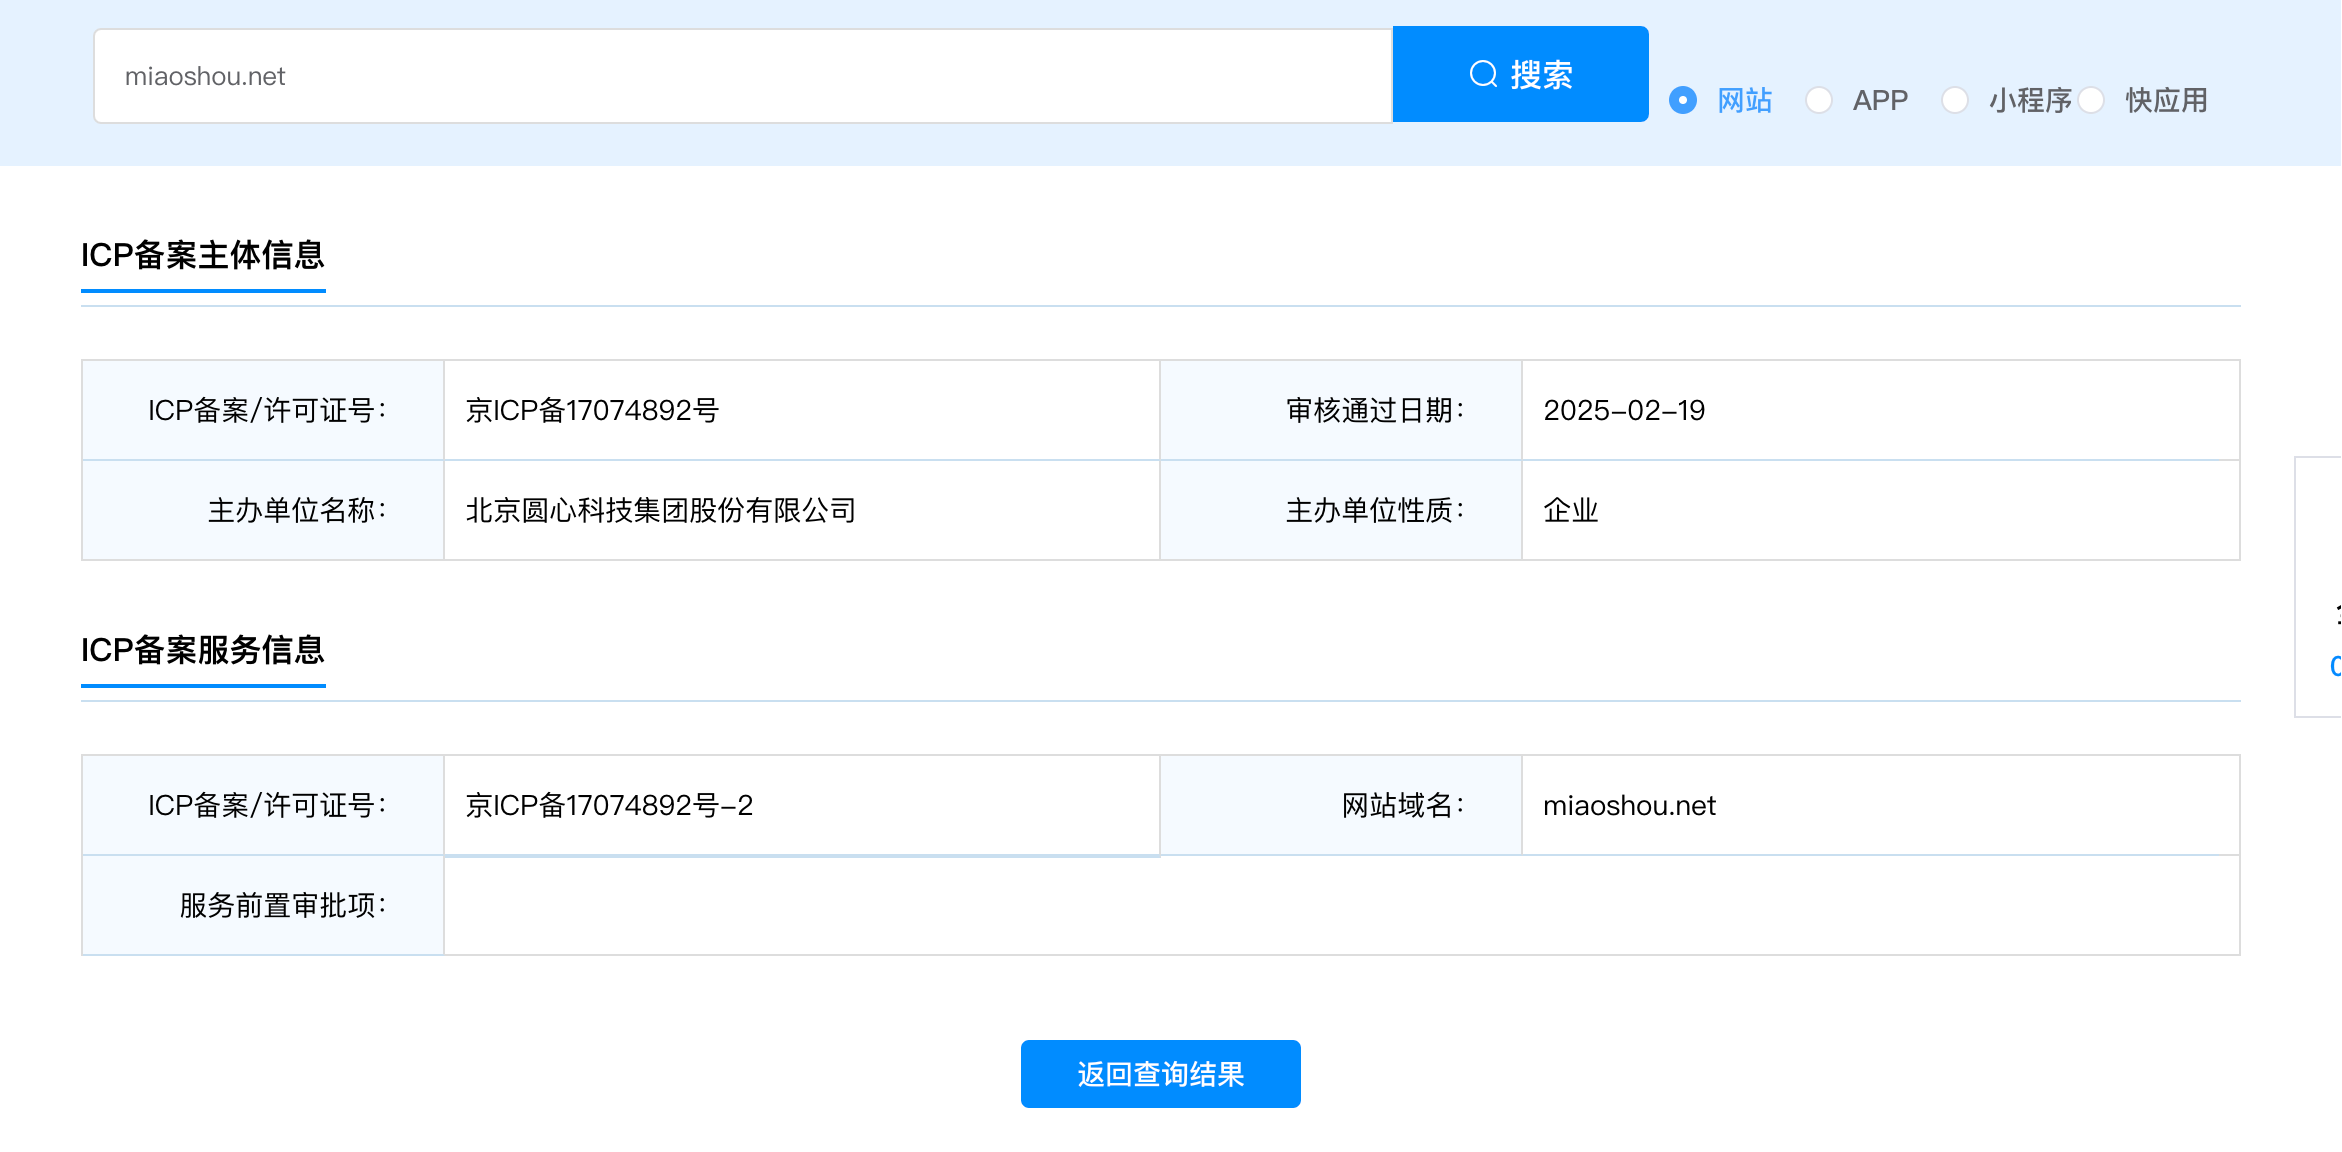Click the miaoshou.net search input field
This screenshot has height=1152, width=2342.
(x=742, y=76)
